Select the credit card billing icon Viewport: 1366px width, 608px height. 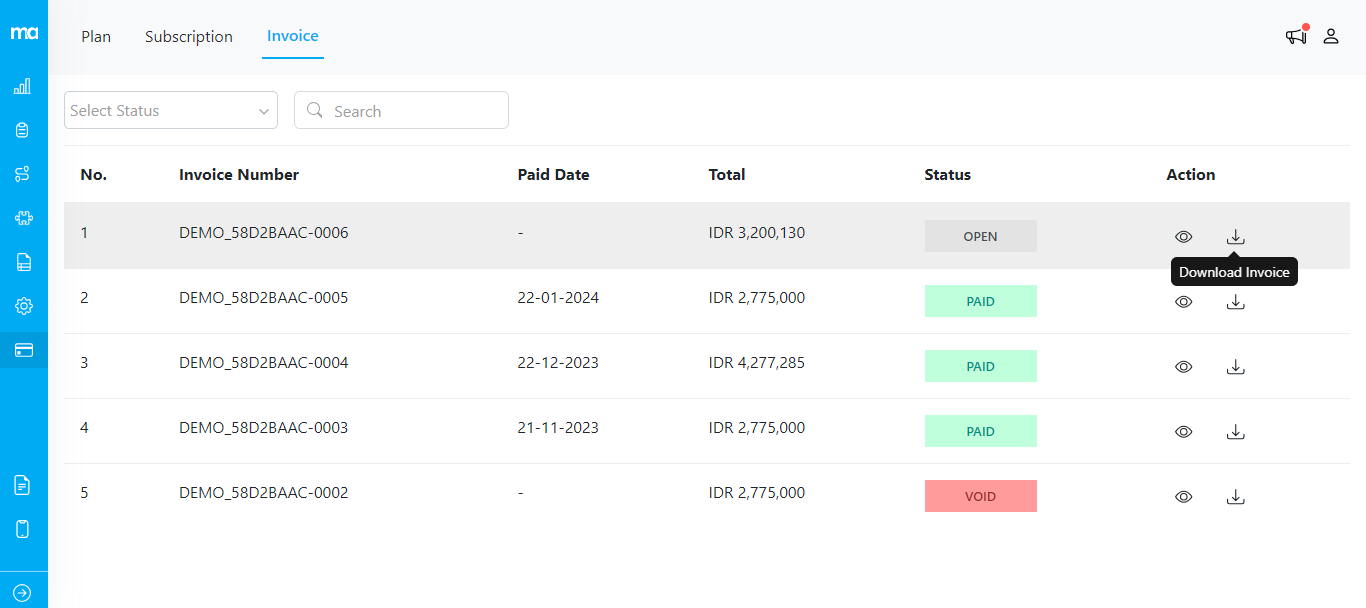pos(22,350)
